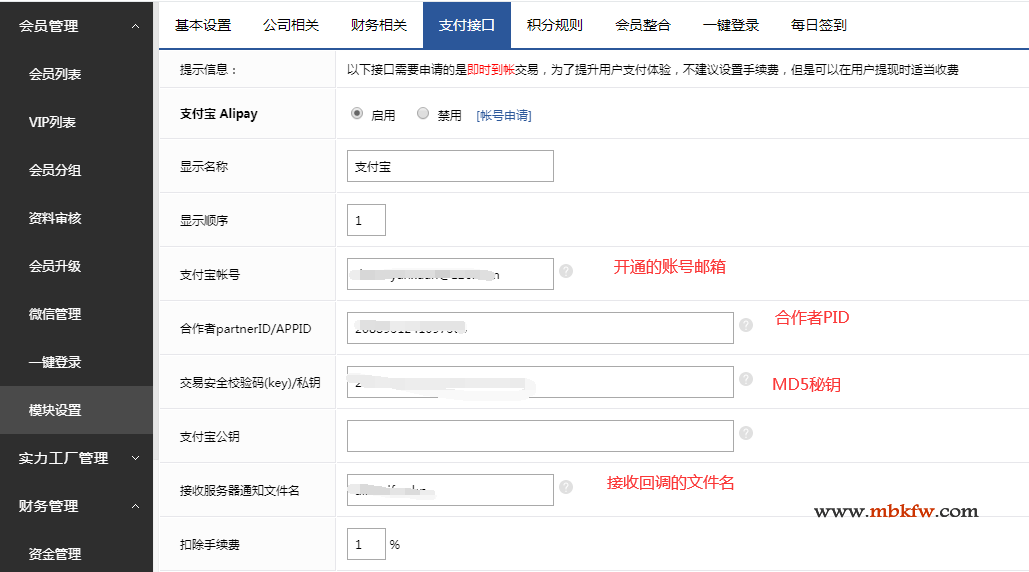The image size is (1029, 572).
Task: Click help icon next to 支付宝公钥 field
Action: 745,433
